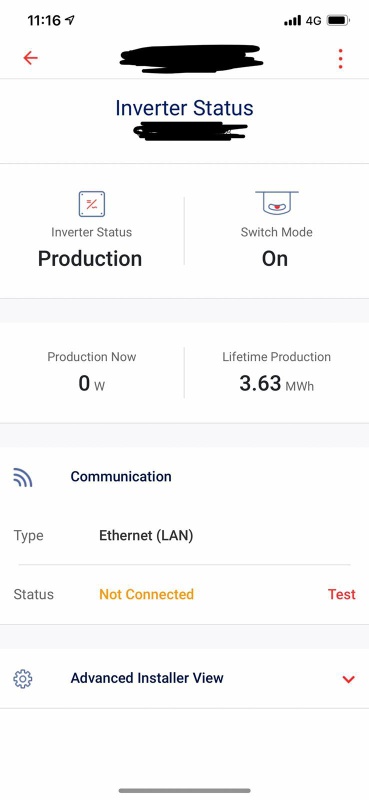The width and height of the screenshot is (369, 800).
Task: Tap the cellular signal bars icon
Action: click(292, 20)
